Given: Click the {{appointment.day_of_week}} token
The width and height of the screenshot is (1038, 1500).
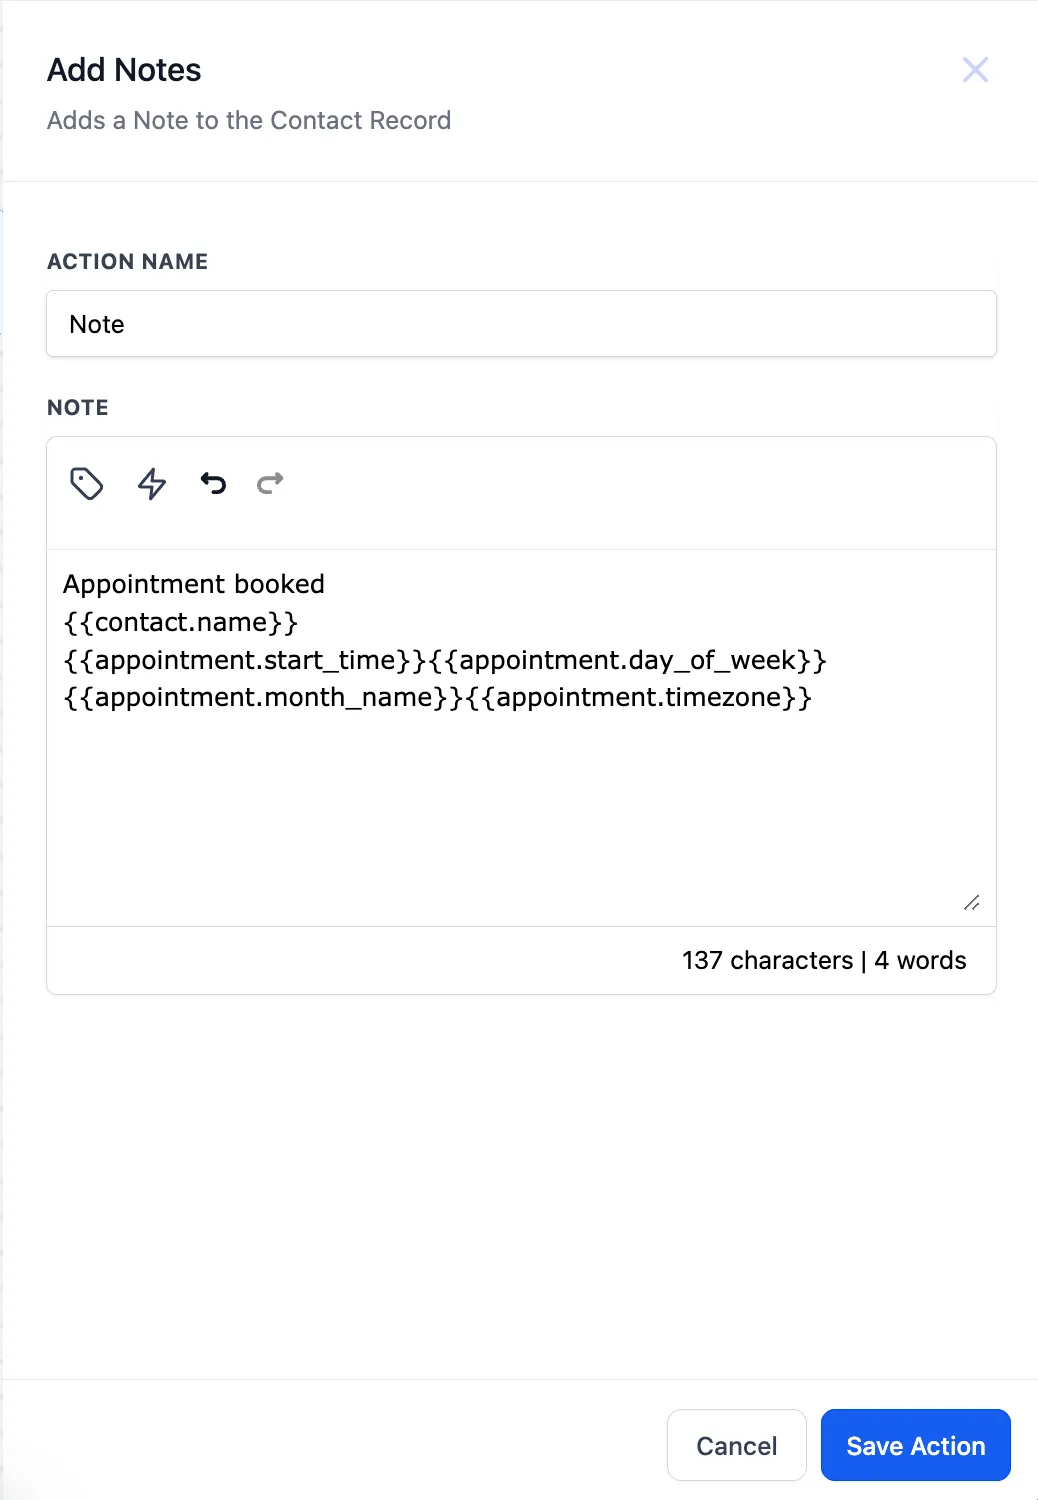Looking at the screenshot, I should pos(628,660).
